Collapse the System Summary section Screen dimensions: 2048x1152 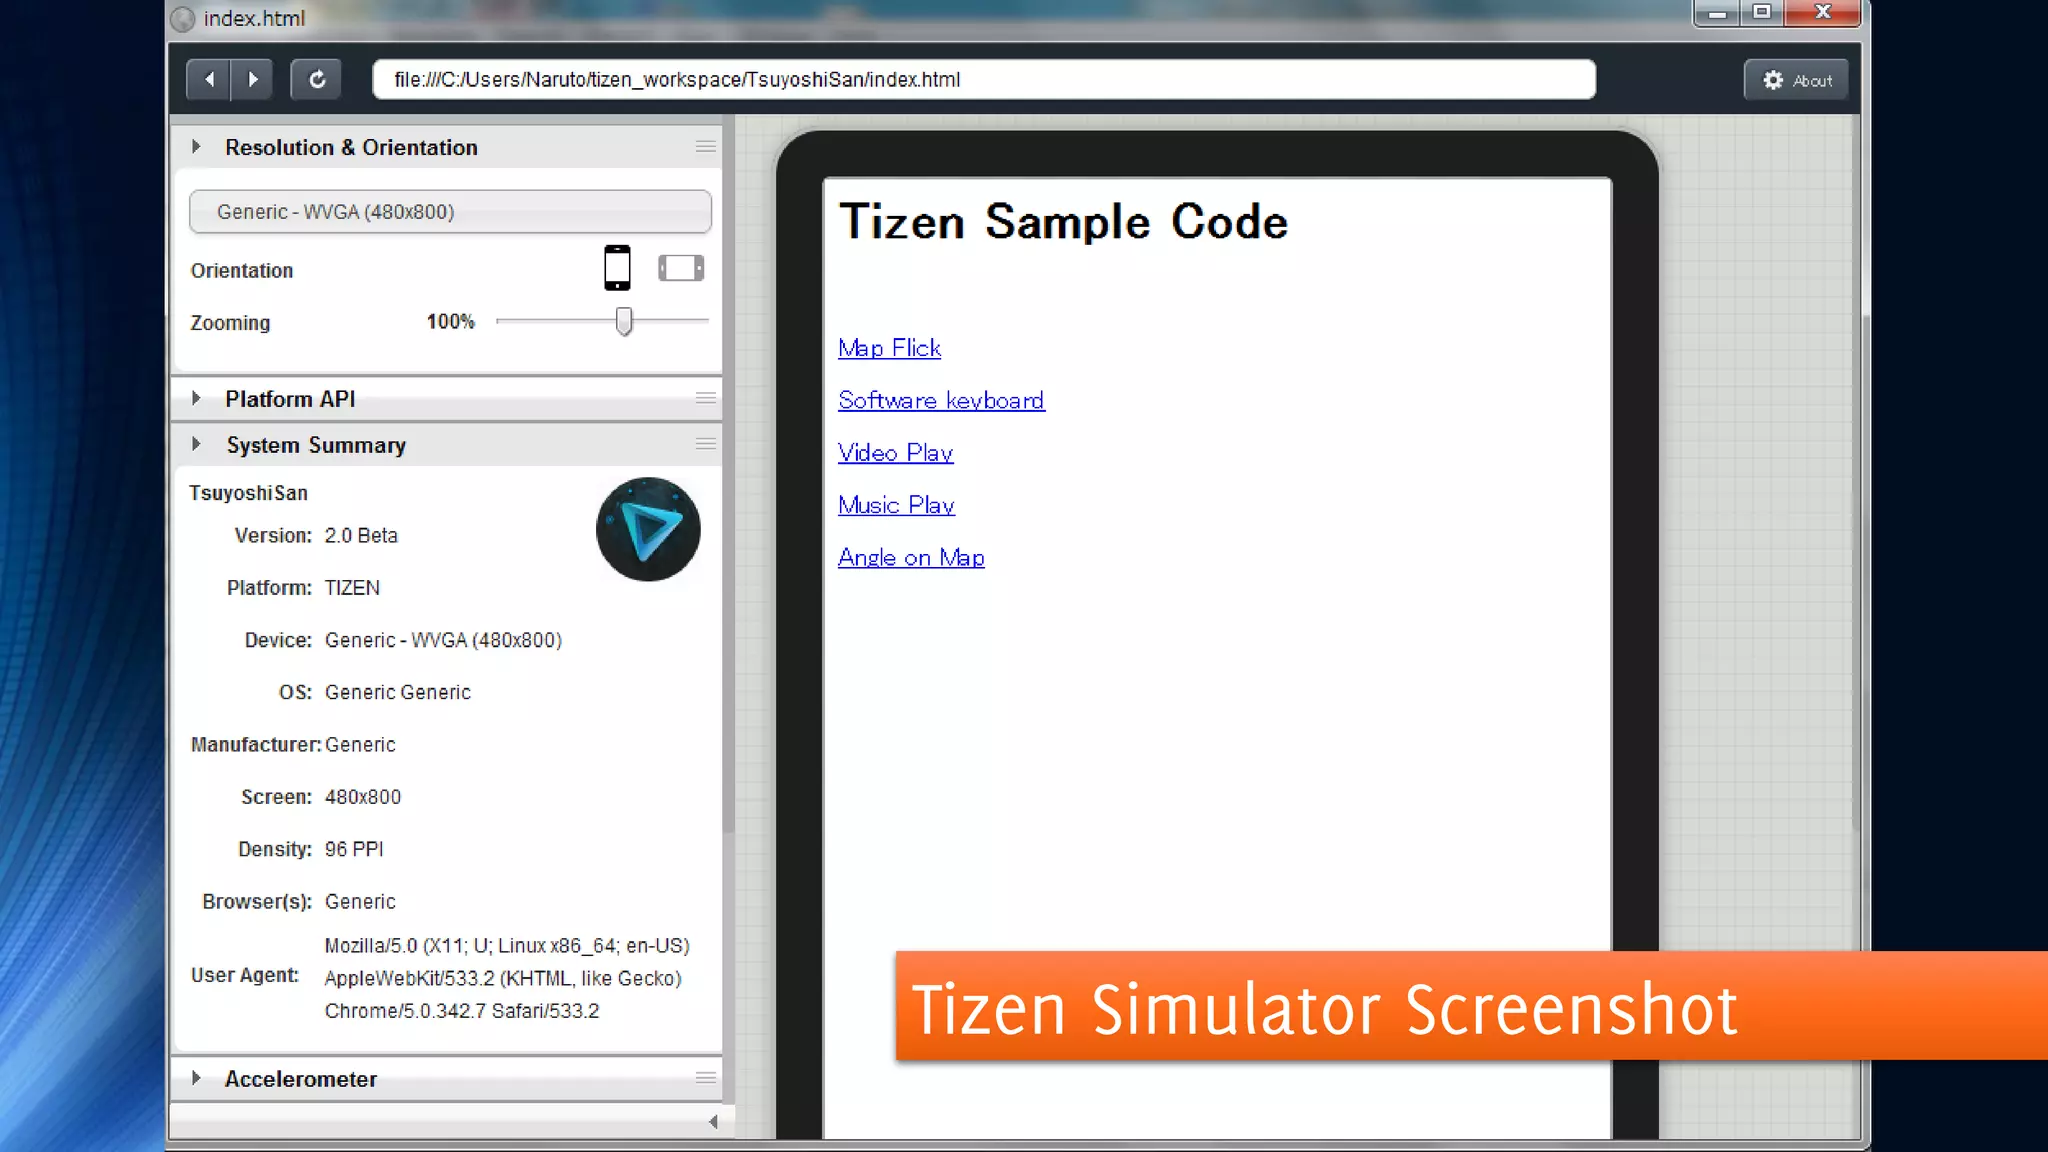click(x=196, y=444)
